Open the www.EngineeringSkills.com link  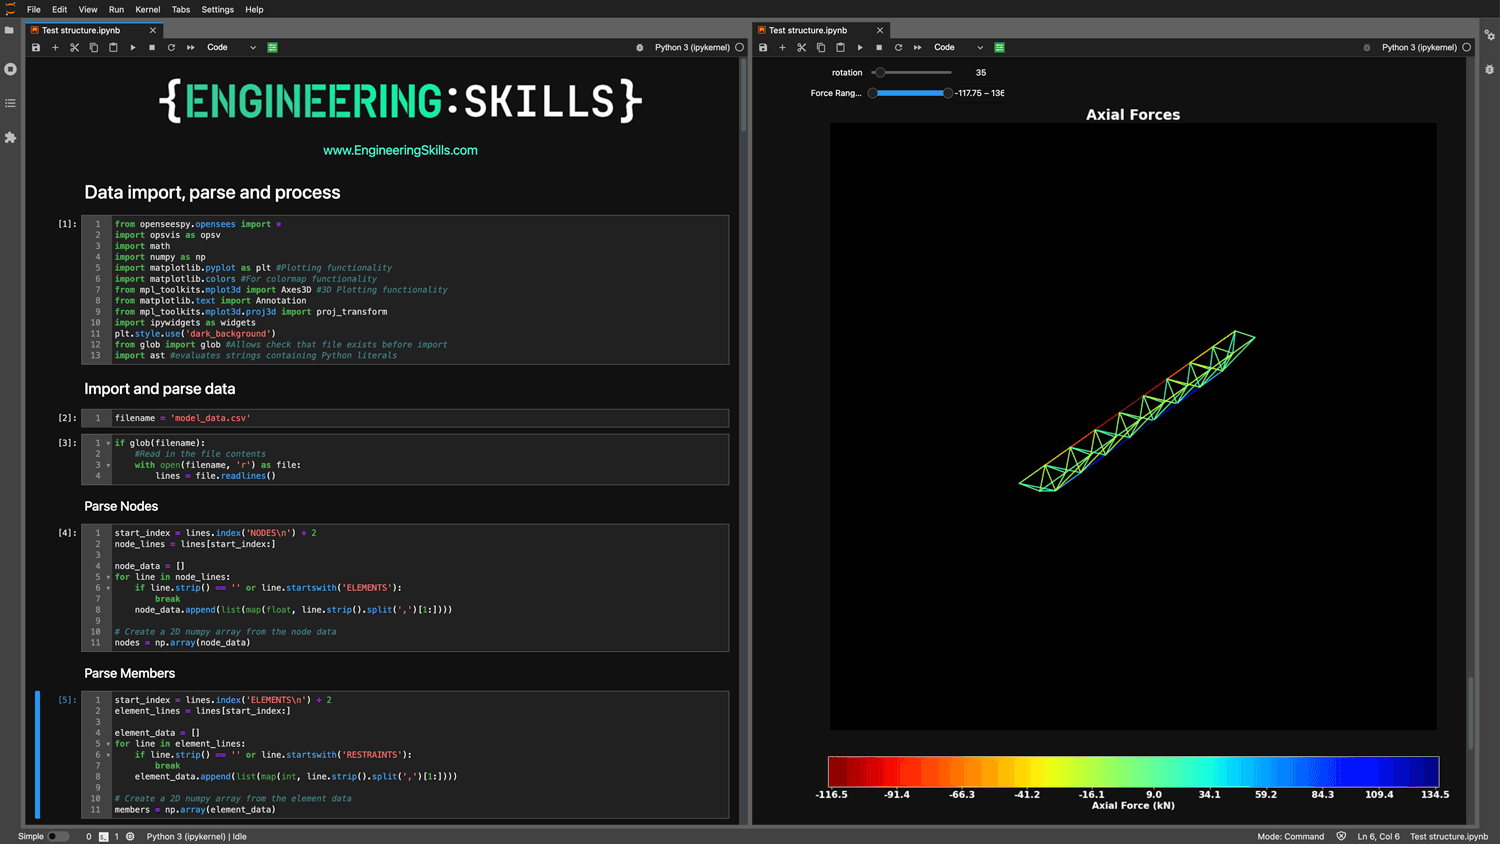(400, 150)
